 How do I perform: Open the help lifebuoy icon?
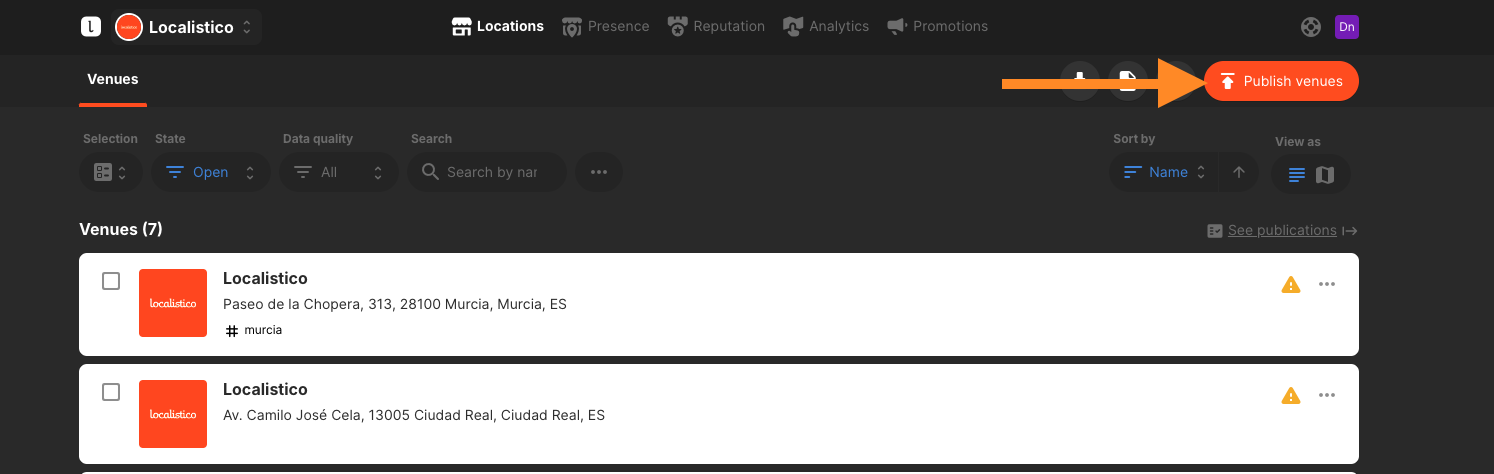click(1311, 27)
